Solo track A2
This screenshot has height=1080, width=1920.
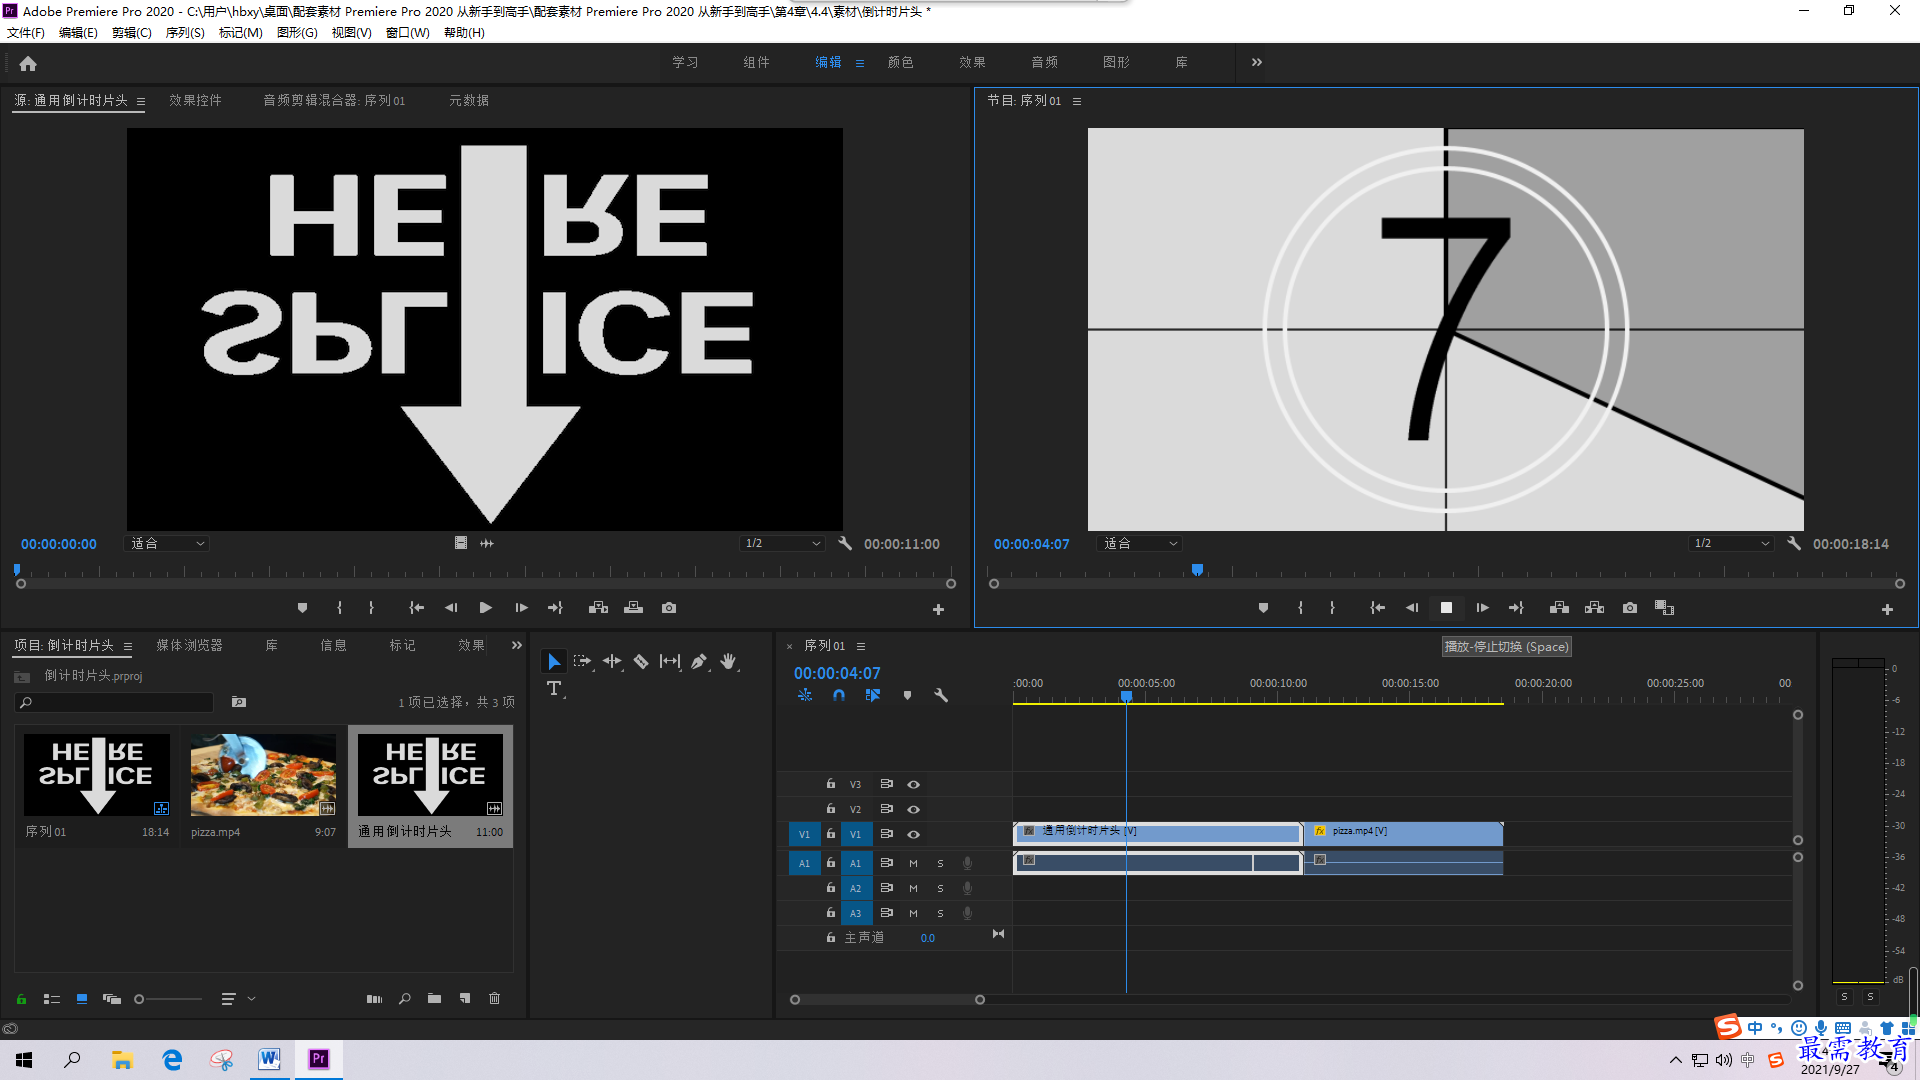[940, 888]
